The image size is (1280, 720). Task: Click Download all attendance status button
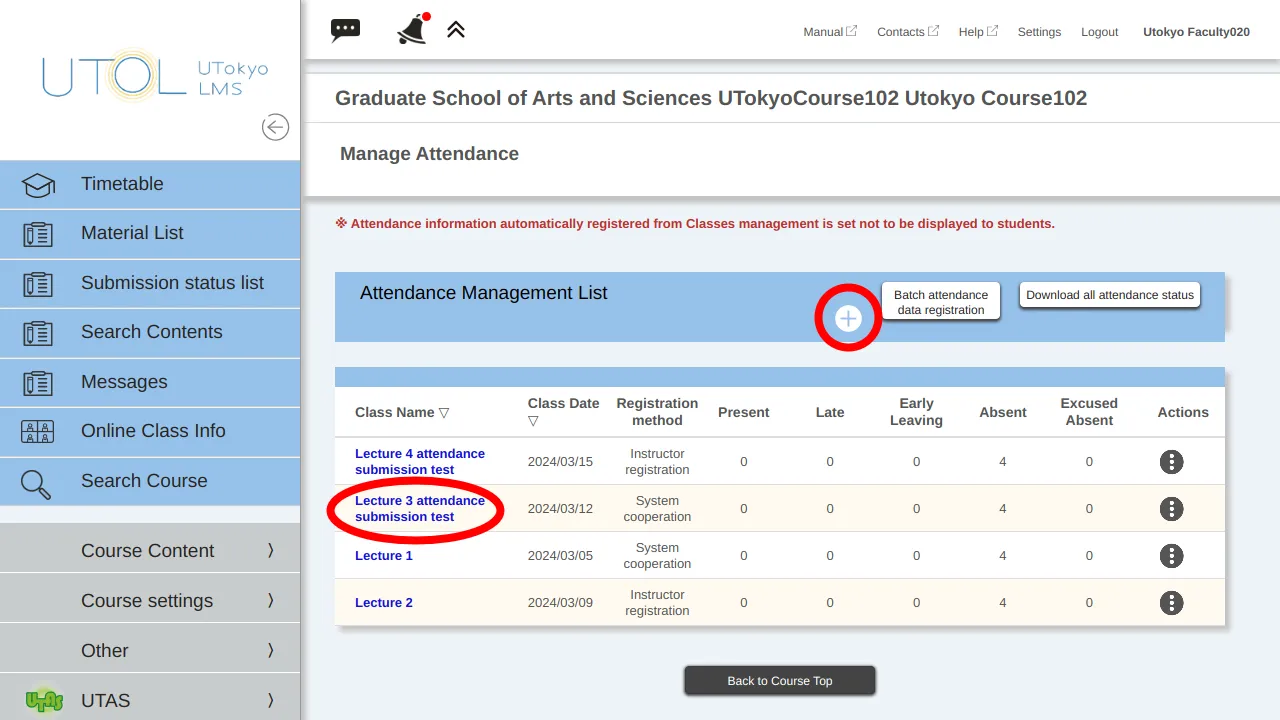coord(1109,295)
